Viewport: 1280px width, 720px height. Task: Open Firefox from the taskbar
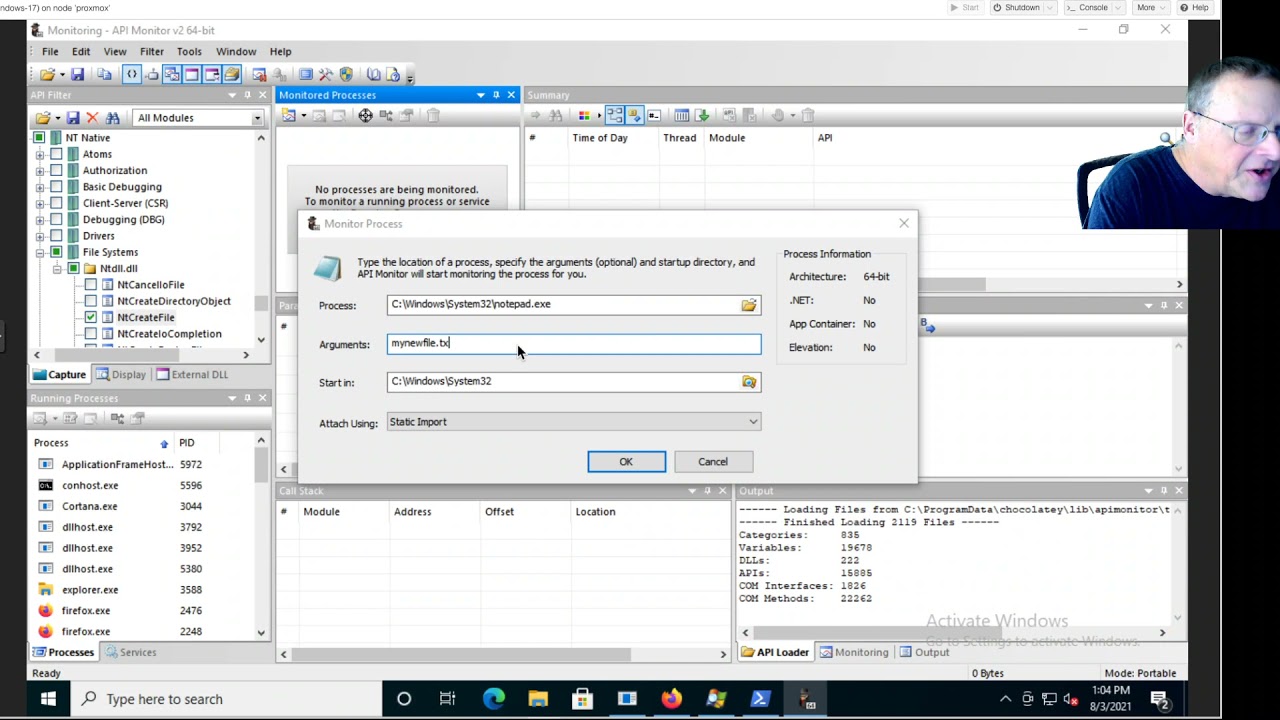(x=671, y=699)
